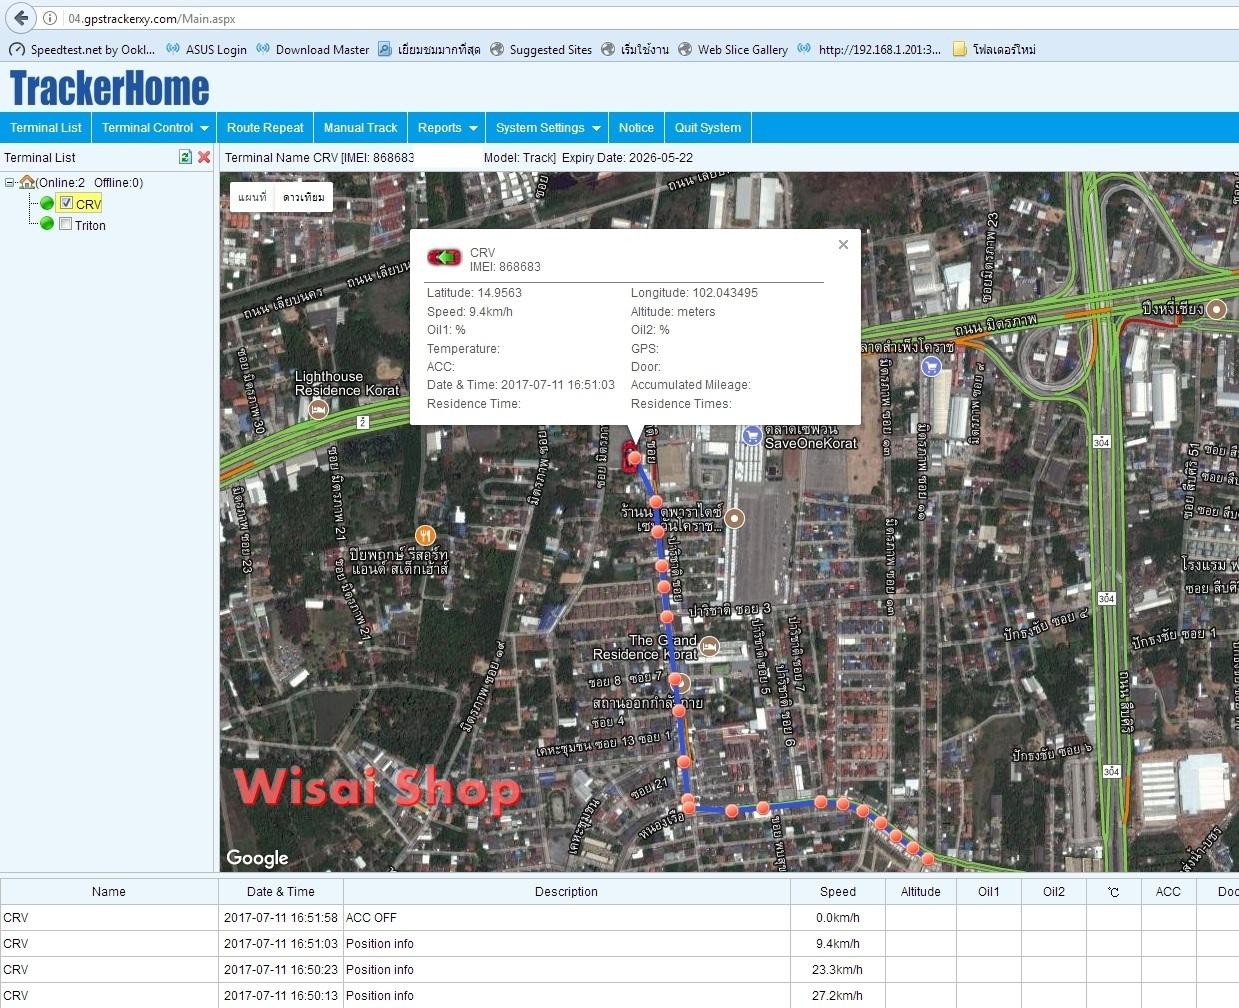This screenshot has width=1239, height=1008.
Task: Click the red car marker on the map
Action: point(631,456)
